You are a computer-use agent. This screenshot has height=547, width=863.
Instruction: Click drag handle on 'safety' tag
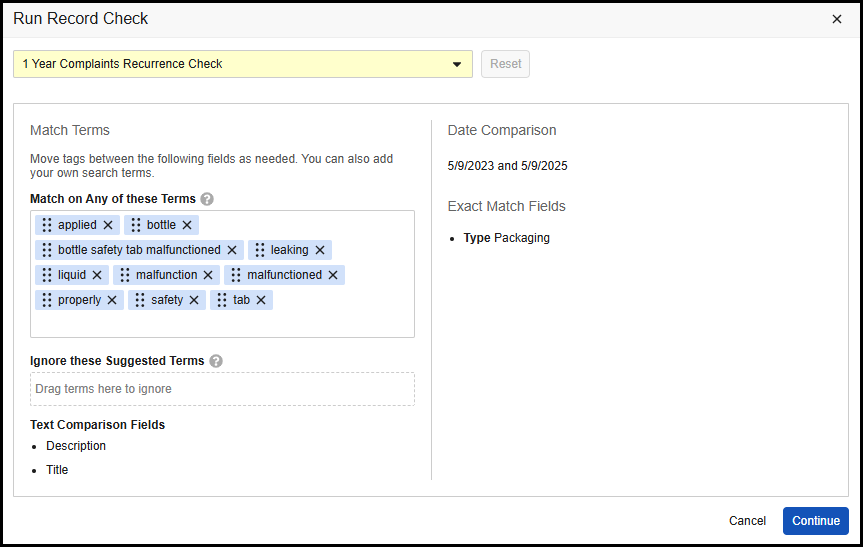click(x=141, y=300)
